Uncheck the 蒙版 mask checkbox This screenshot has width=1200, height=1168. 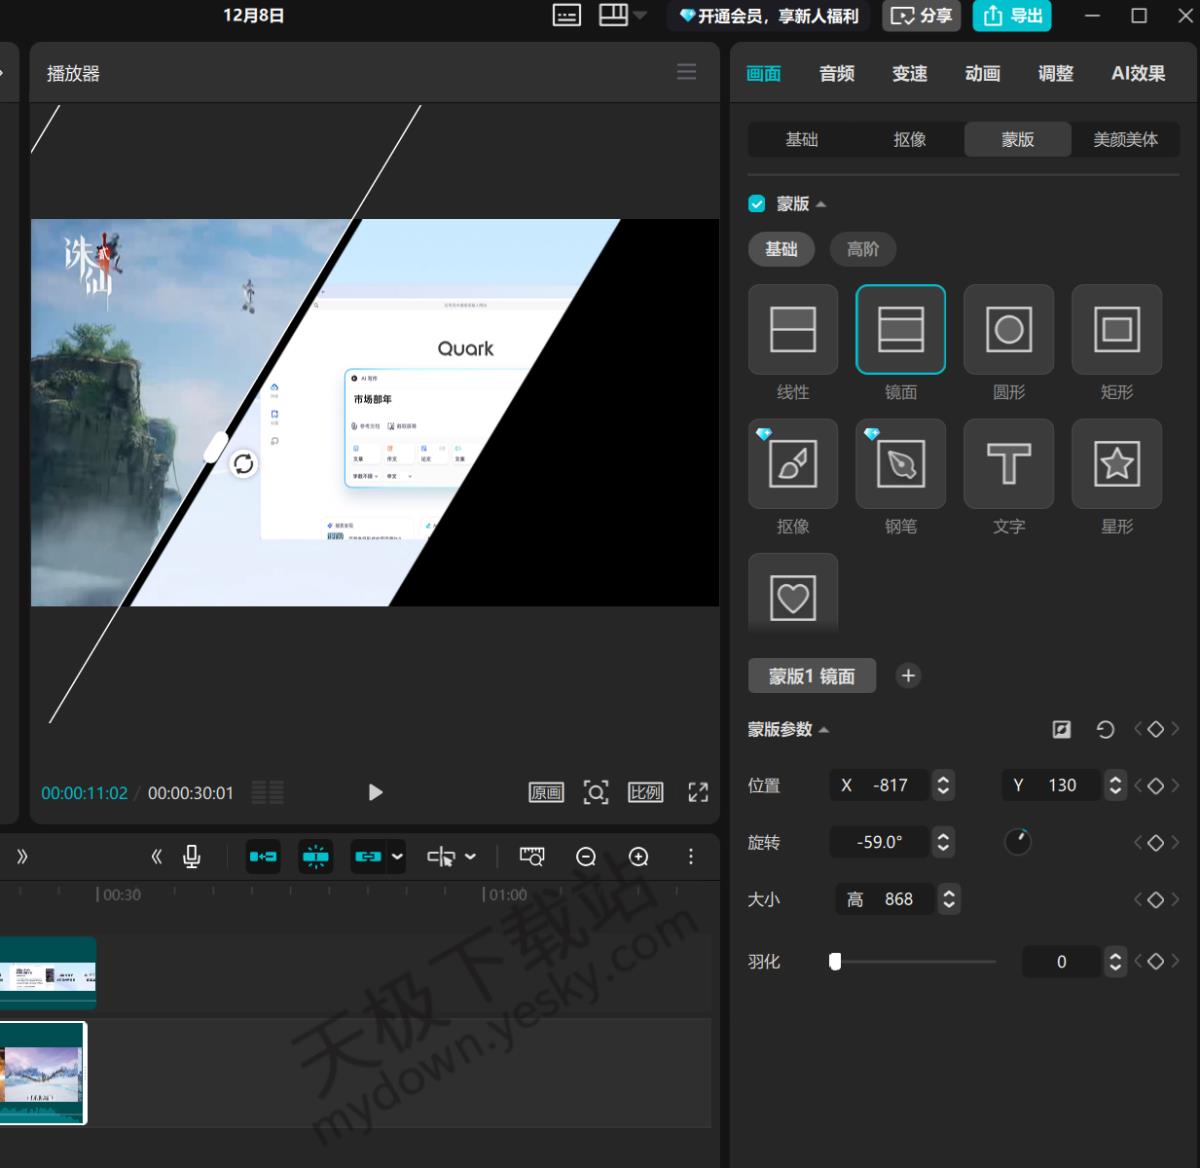(x=757, y=204)
